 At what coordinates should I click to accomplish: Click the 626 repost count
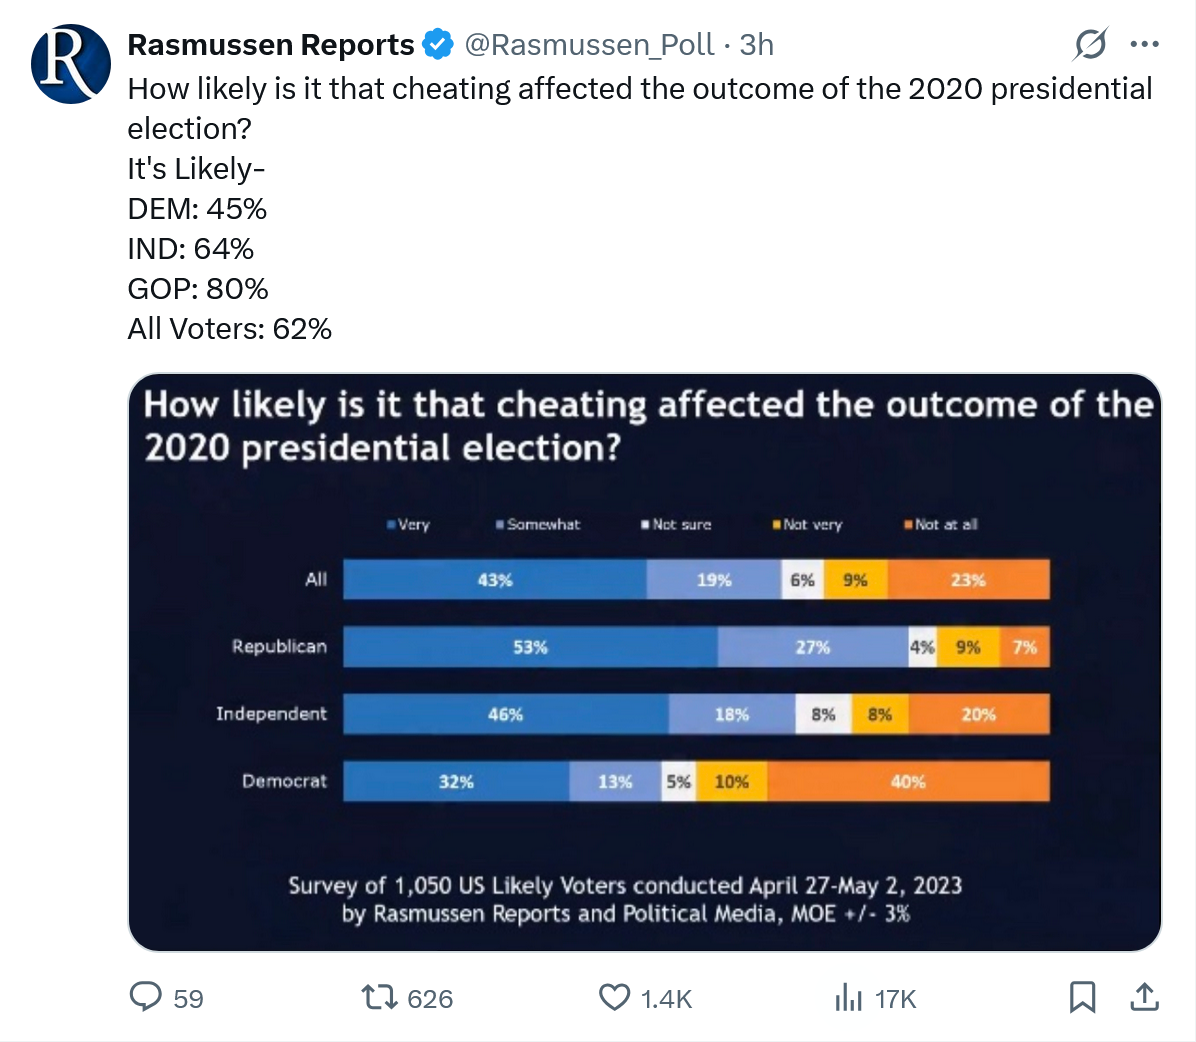430,999
